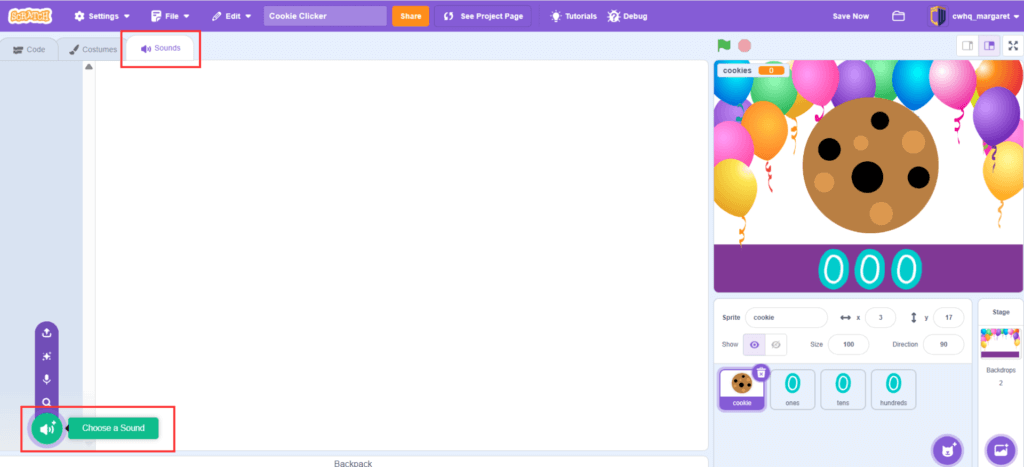Switch to small stage layout
The image size is (1024, 467).
[x=967, y=45]
